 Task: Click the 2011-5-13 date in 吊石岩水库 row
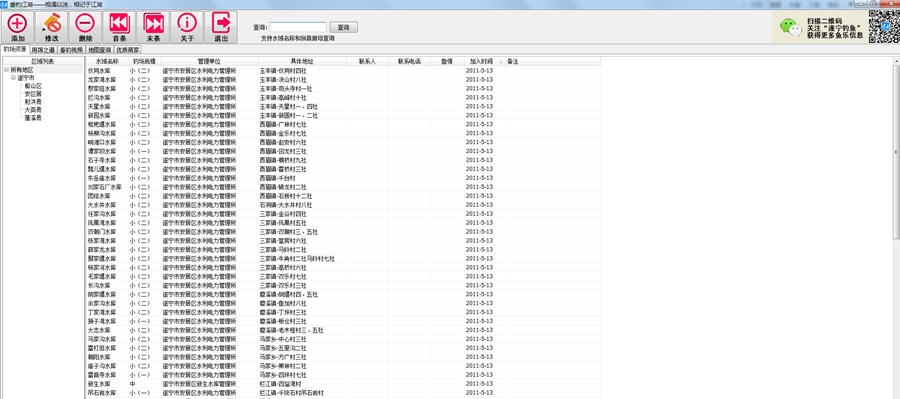click(479, 393)
